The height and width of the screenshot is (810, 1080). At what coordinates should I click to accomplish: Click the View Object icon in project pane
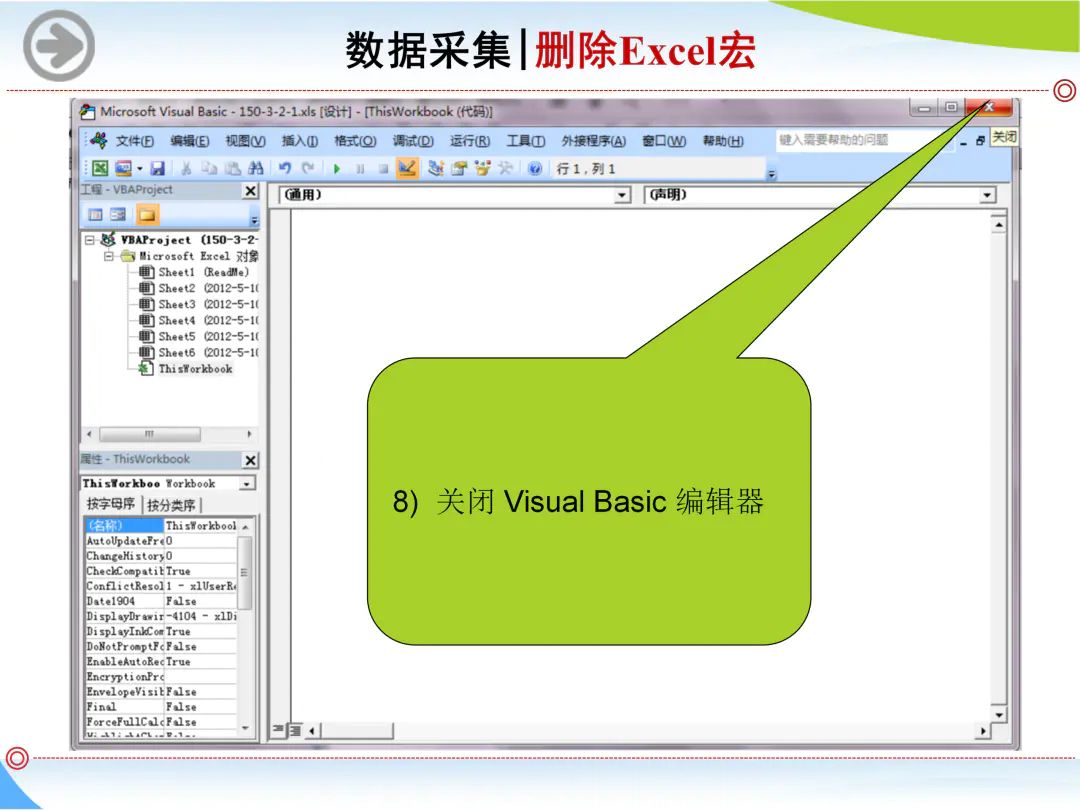[x=118, y=215]
